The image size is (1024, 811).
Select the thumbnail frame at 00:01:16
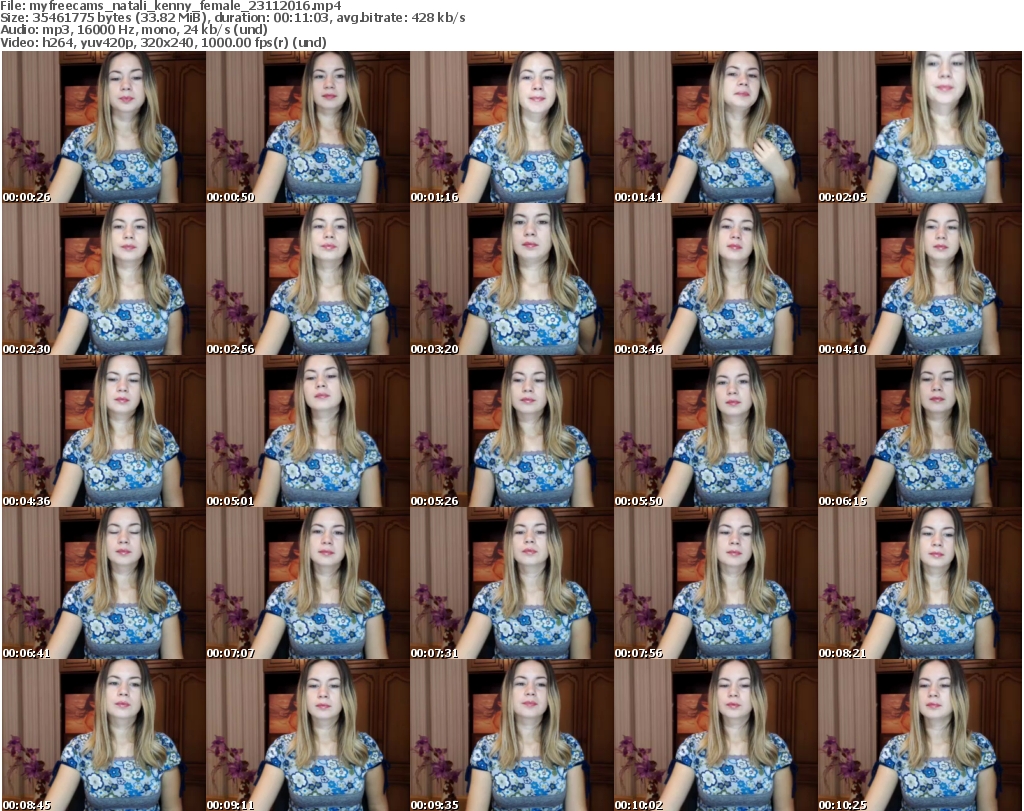[x=512, y=127]
